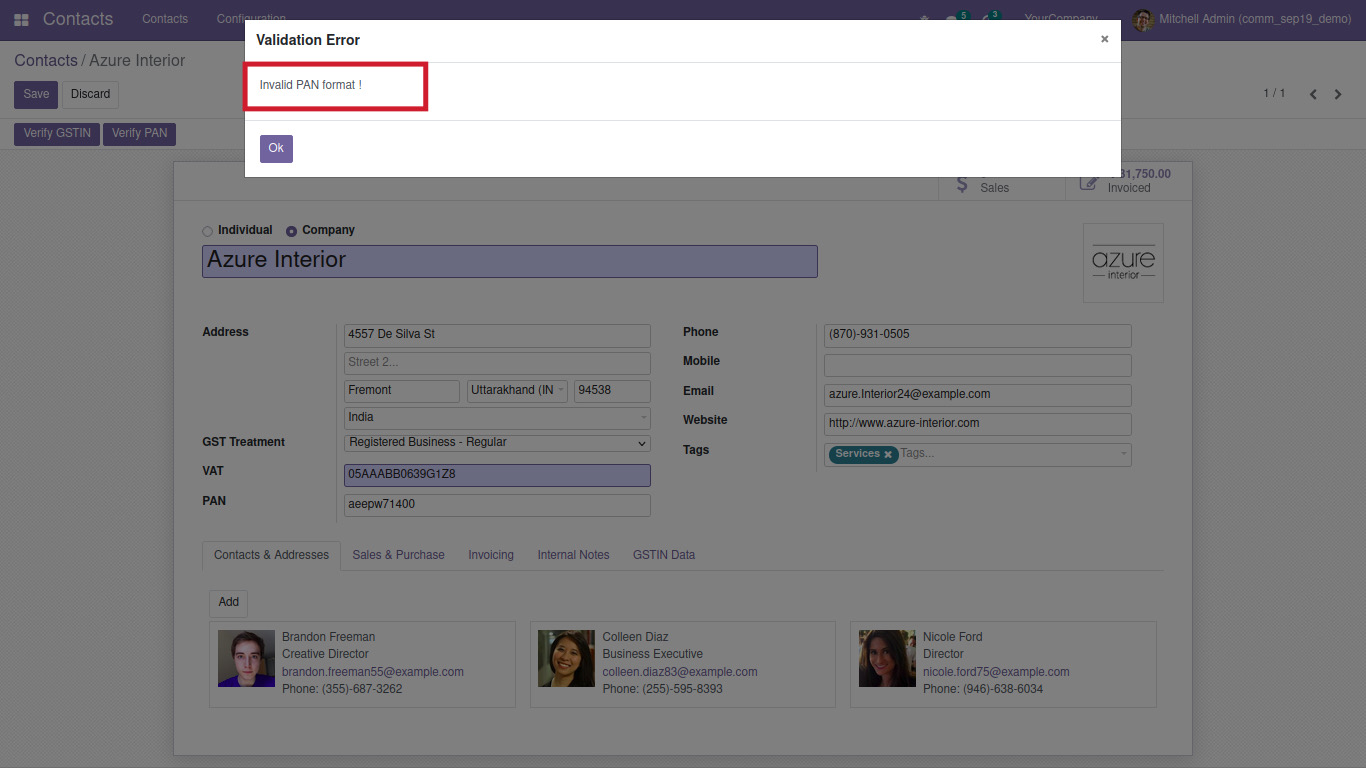
Task: Click Mitchell Admin user avatar
Action: 1142,19
